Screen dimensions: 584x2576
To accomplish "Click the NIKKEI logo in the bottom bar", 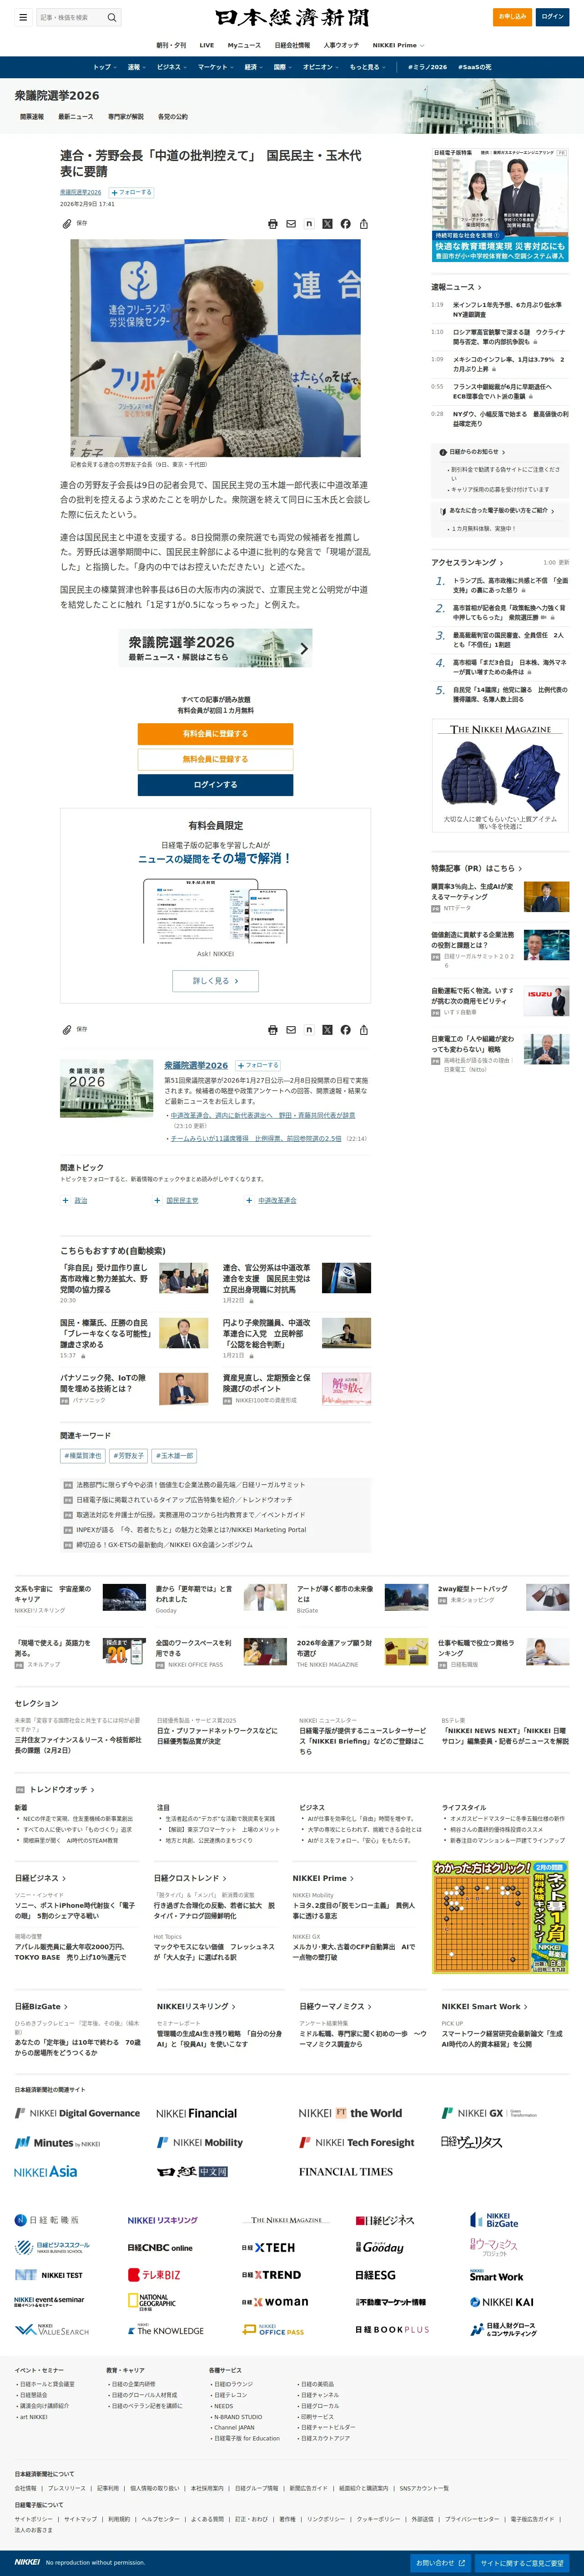I will pyautogui.click(x=27, y=2562).
